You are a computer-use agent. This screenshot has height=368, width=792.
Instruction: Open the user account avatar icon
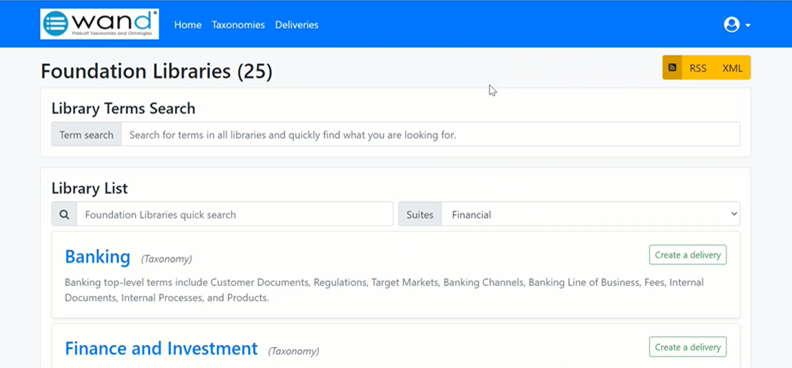731,25
